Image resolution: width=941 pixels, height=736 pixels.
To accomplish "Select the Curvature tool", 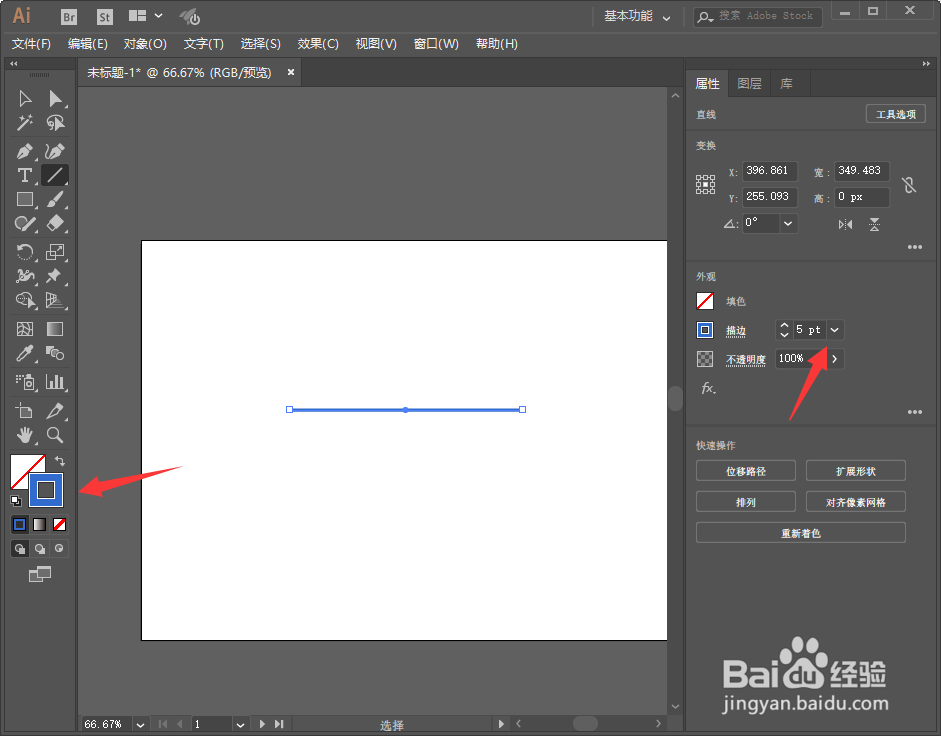I will tap(55, 151).
